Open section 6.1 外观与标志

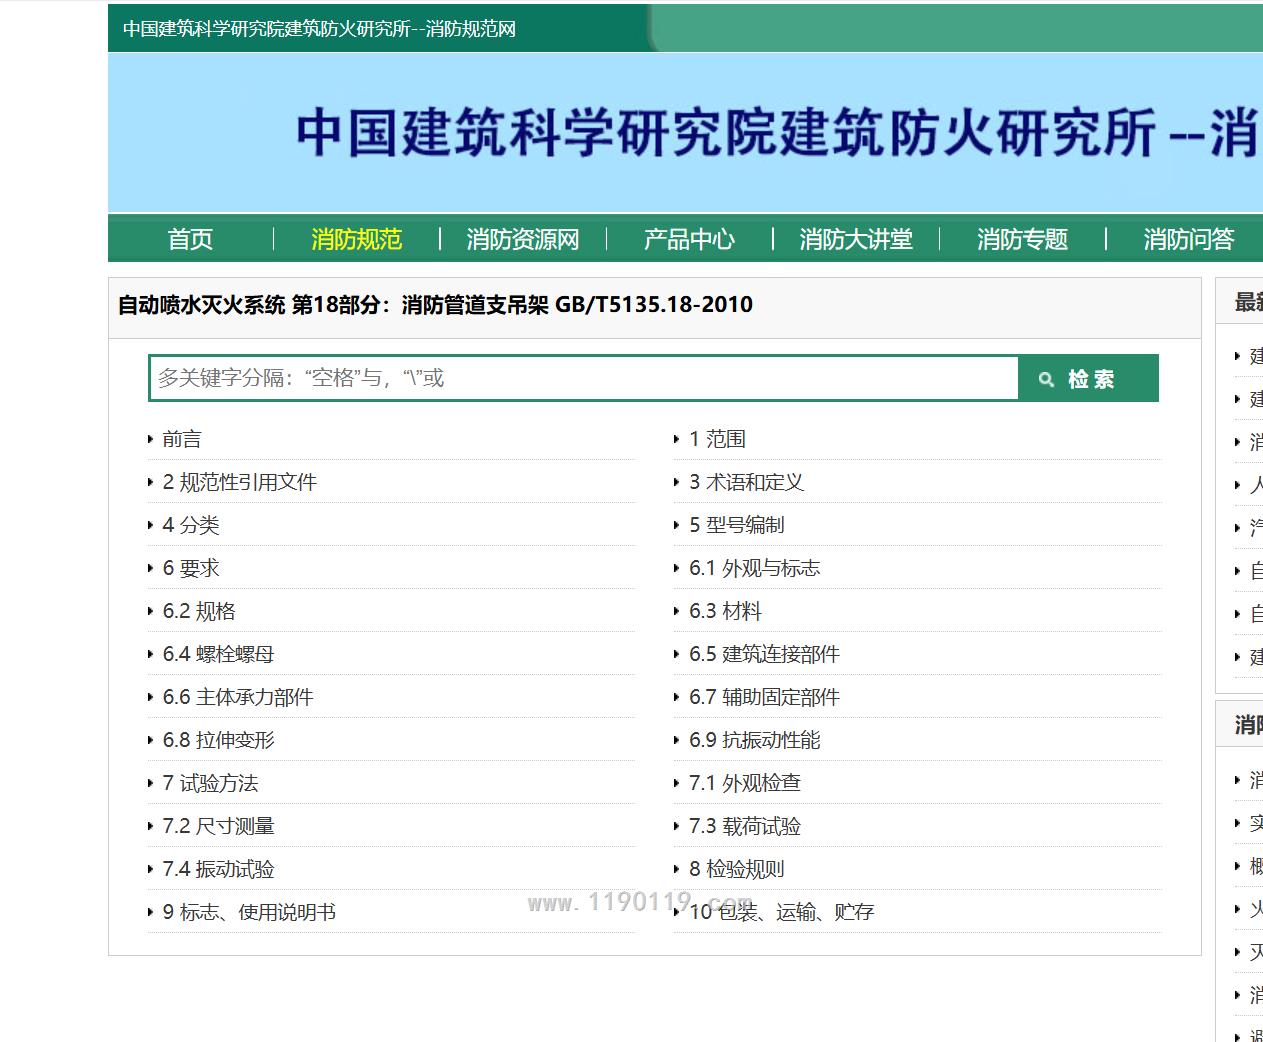point(755,568)
